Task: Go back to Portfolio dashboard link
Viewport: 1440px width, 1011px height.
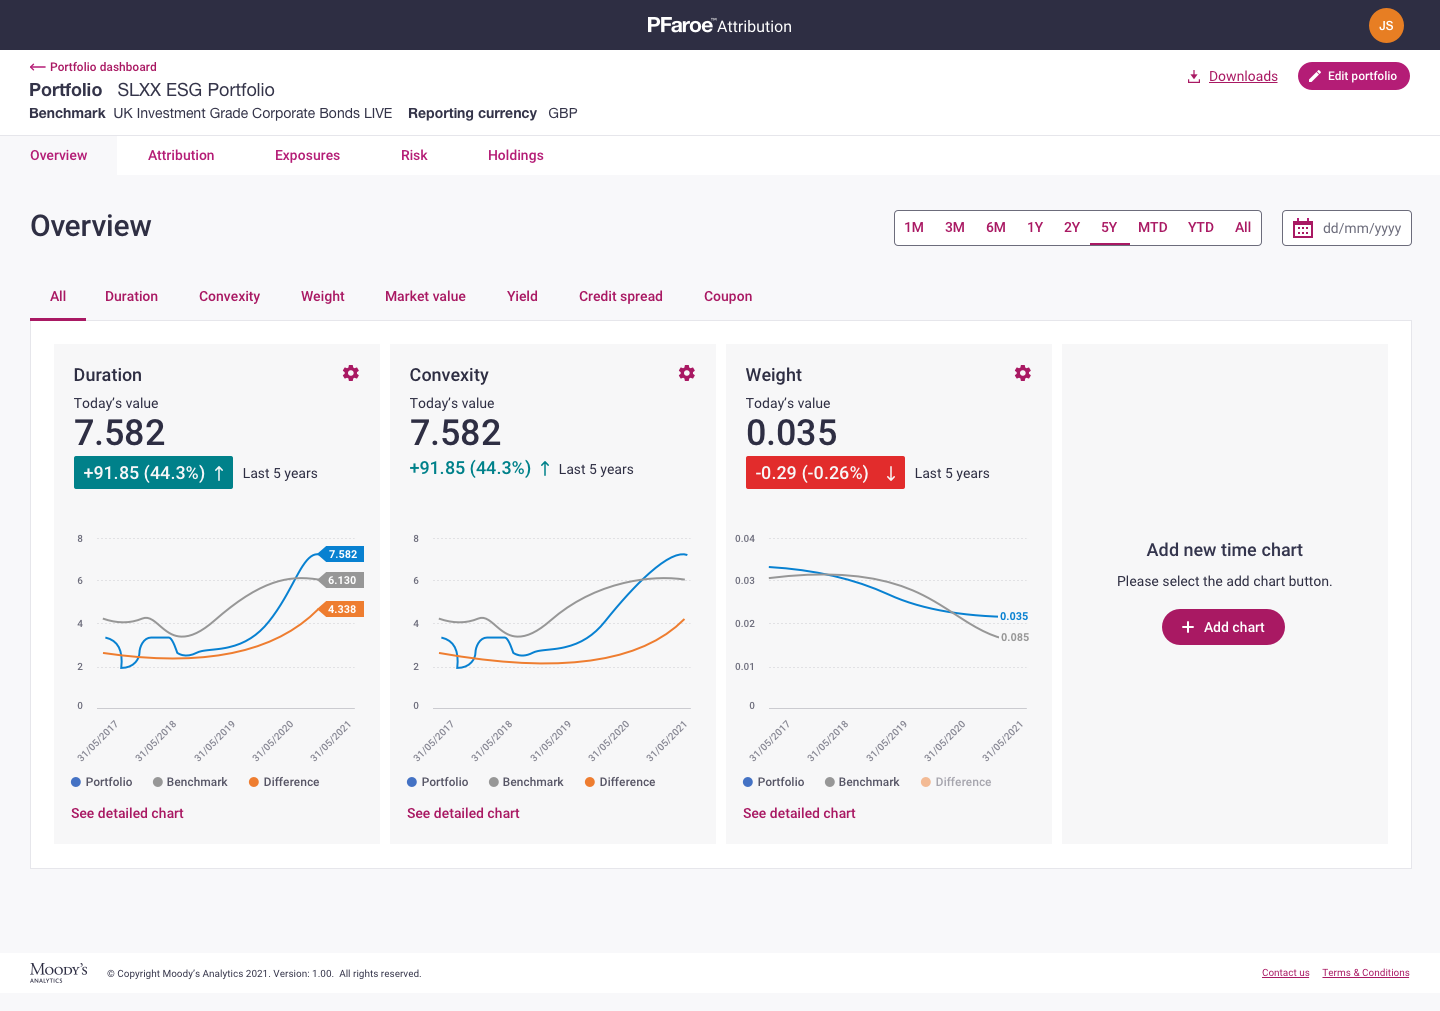Action: 103,67
